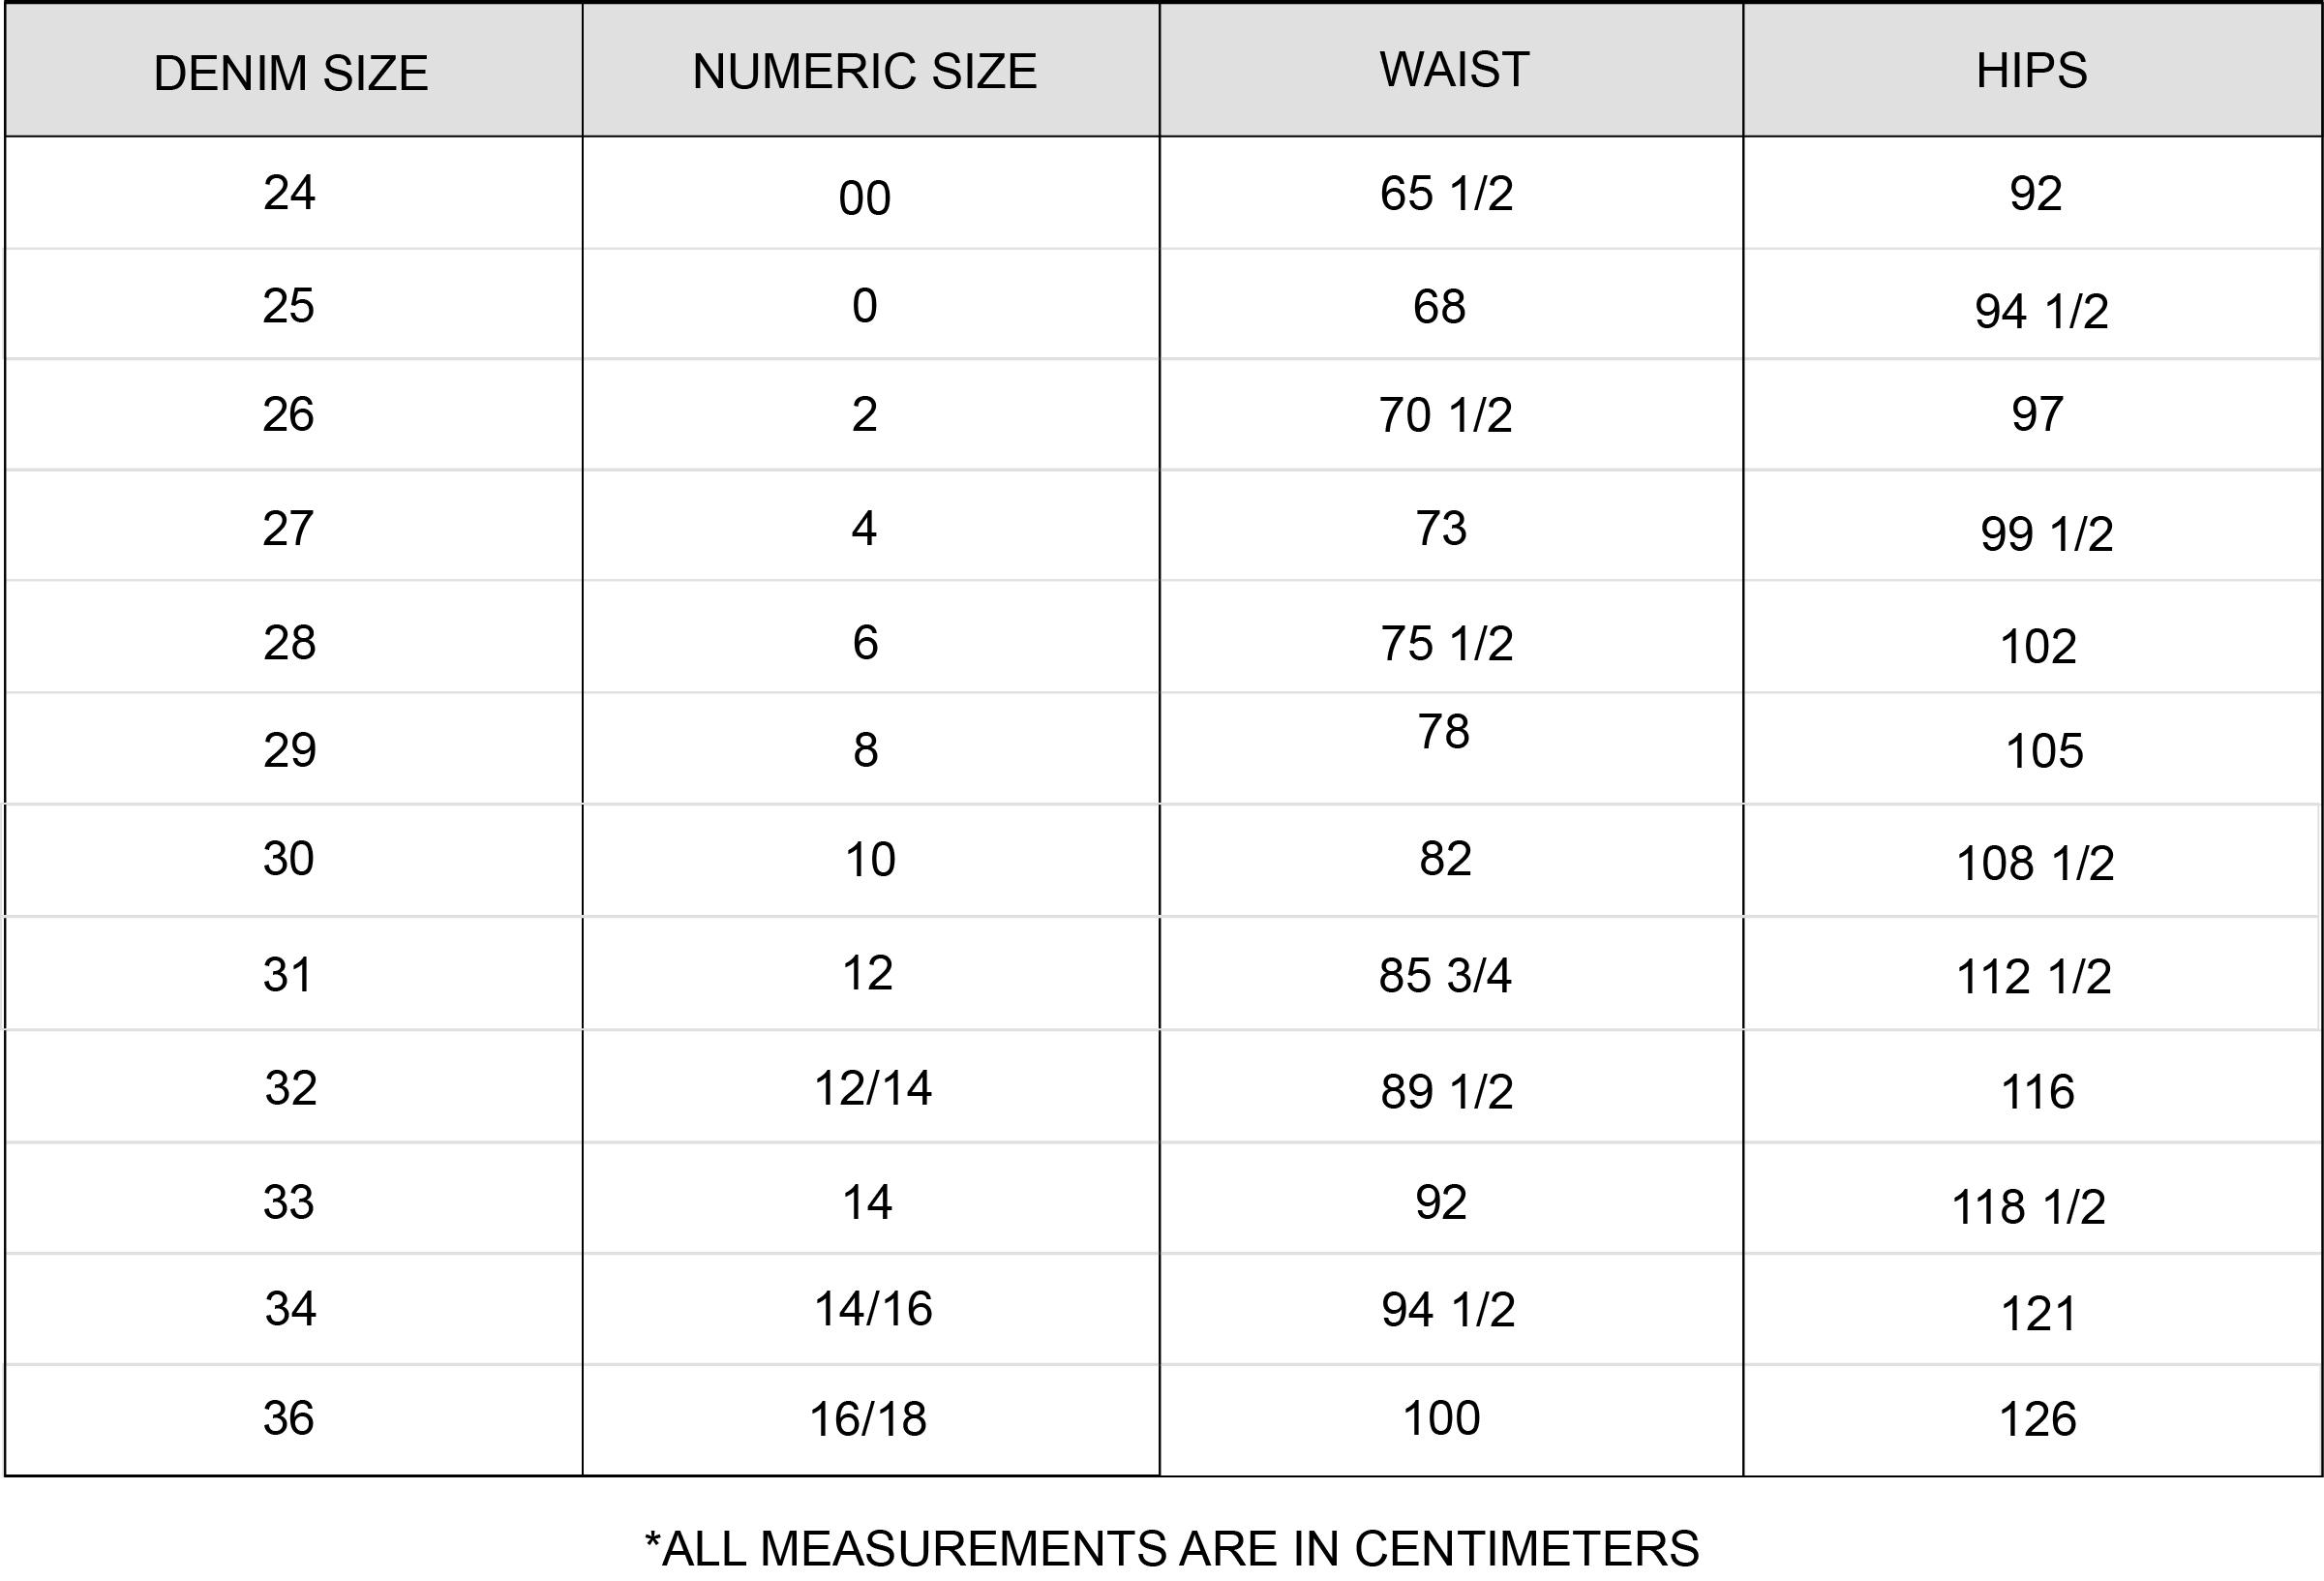Screen dimensions: 2324x1581
Task: Select numeric size 00 cell
Action: coord(865,198)
